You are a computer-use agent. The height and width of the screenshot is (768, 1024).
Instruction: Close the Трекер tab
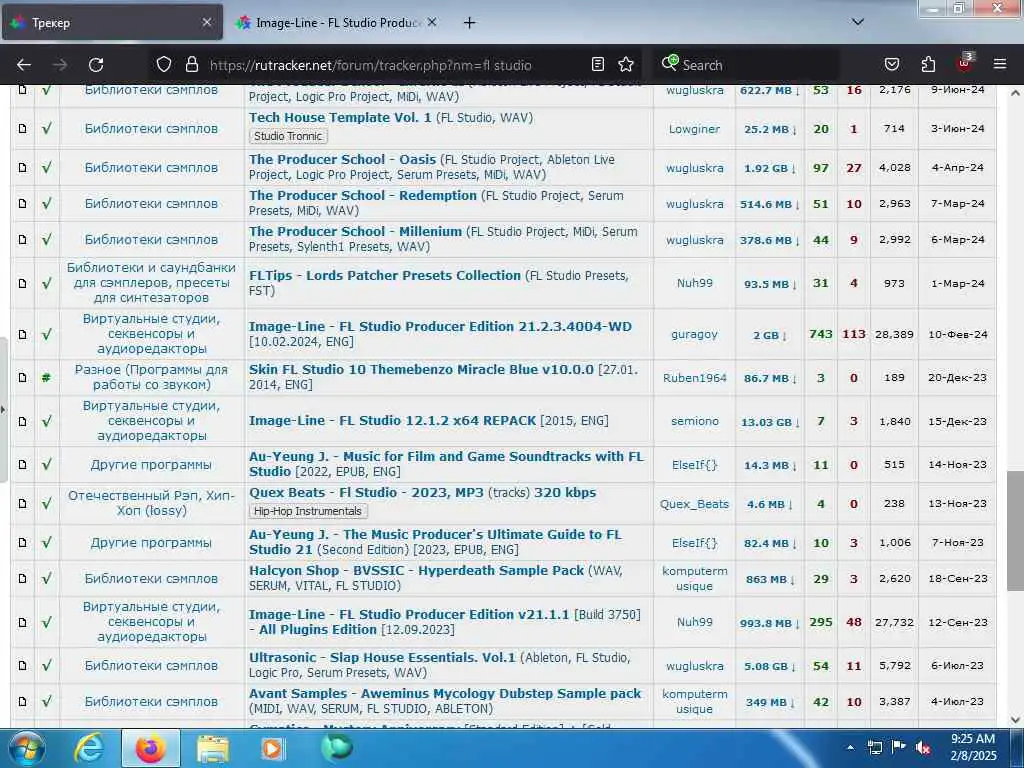206,22
